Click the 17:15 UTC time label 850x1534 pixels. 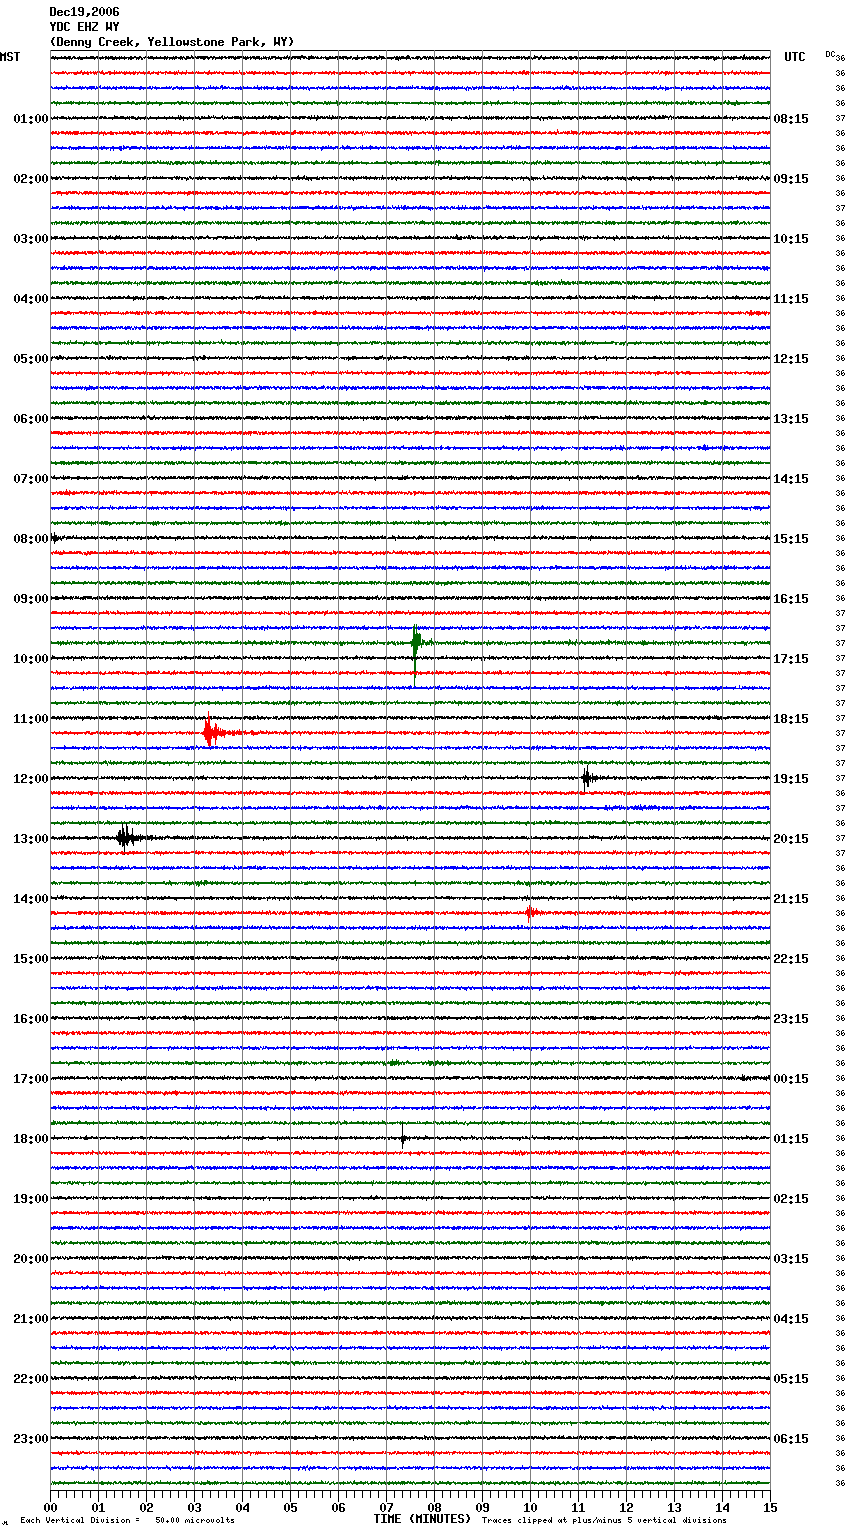[x=791, y=659]
